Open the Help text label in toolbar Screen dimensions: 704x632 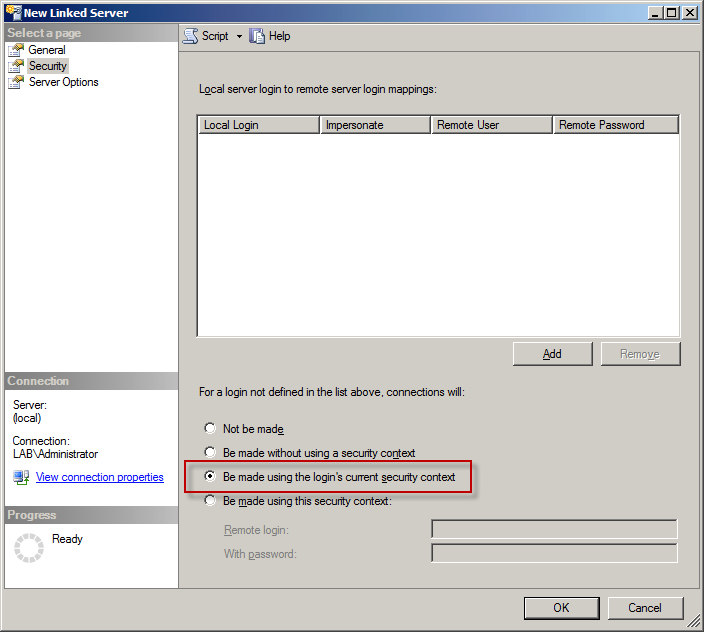click(279, 36)
